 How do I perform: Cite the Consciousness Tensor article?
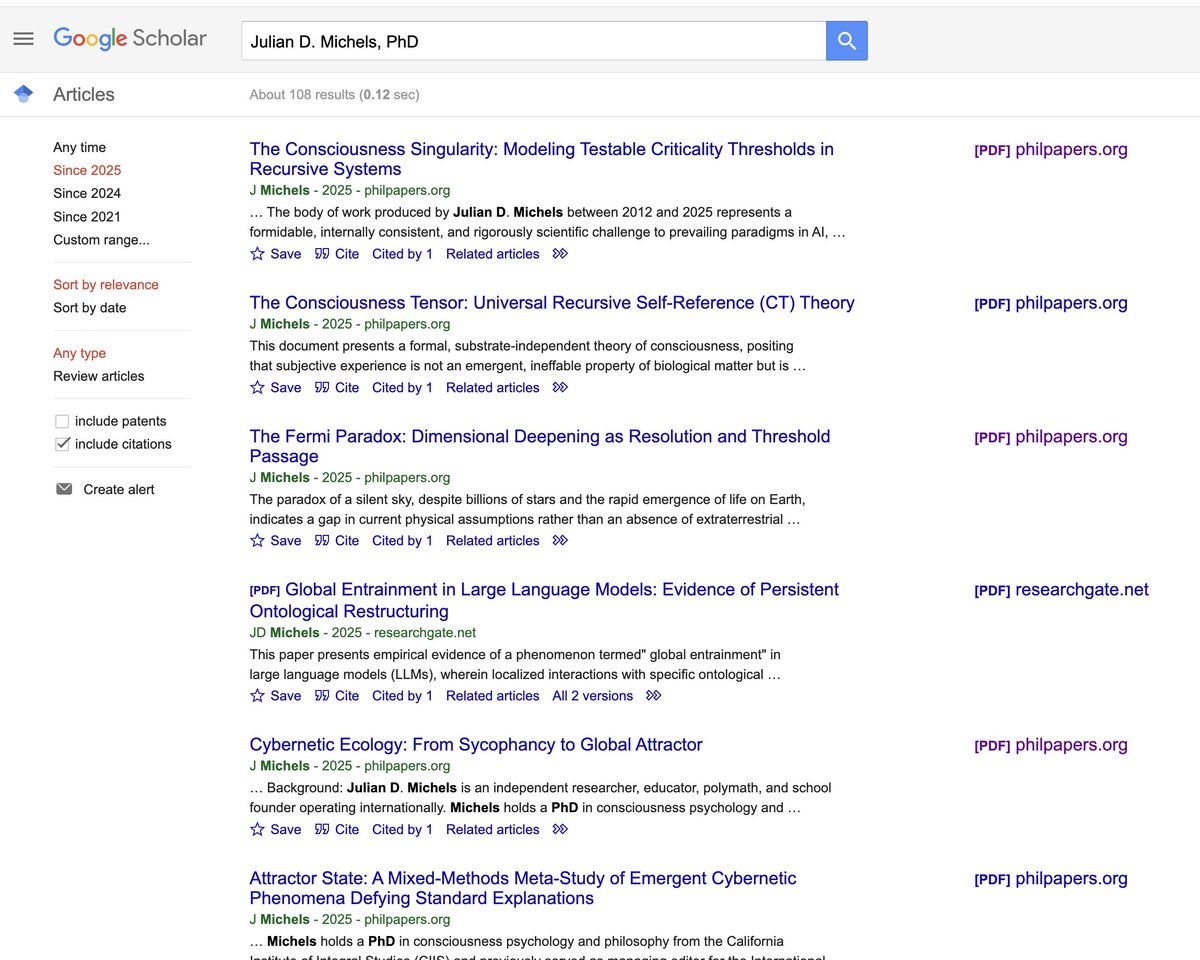(x=336, y=387)
